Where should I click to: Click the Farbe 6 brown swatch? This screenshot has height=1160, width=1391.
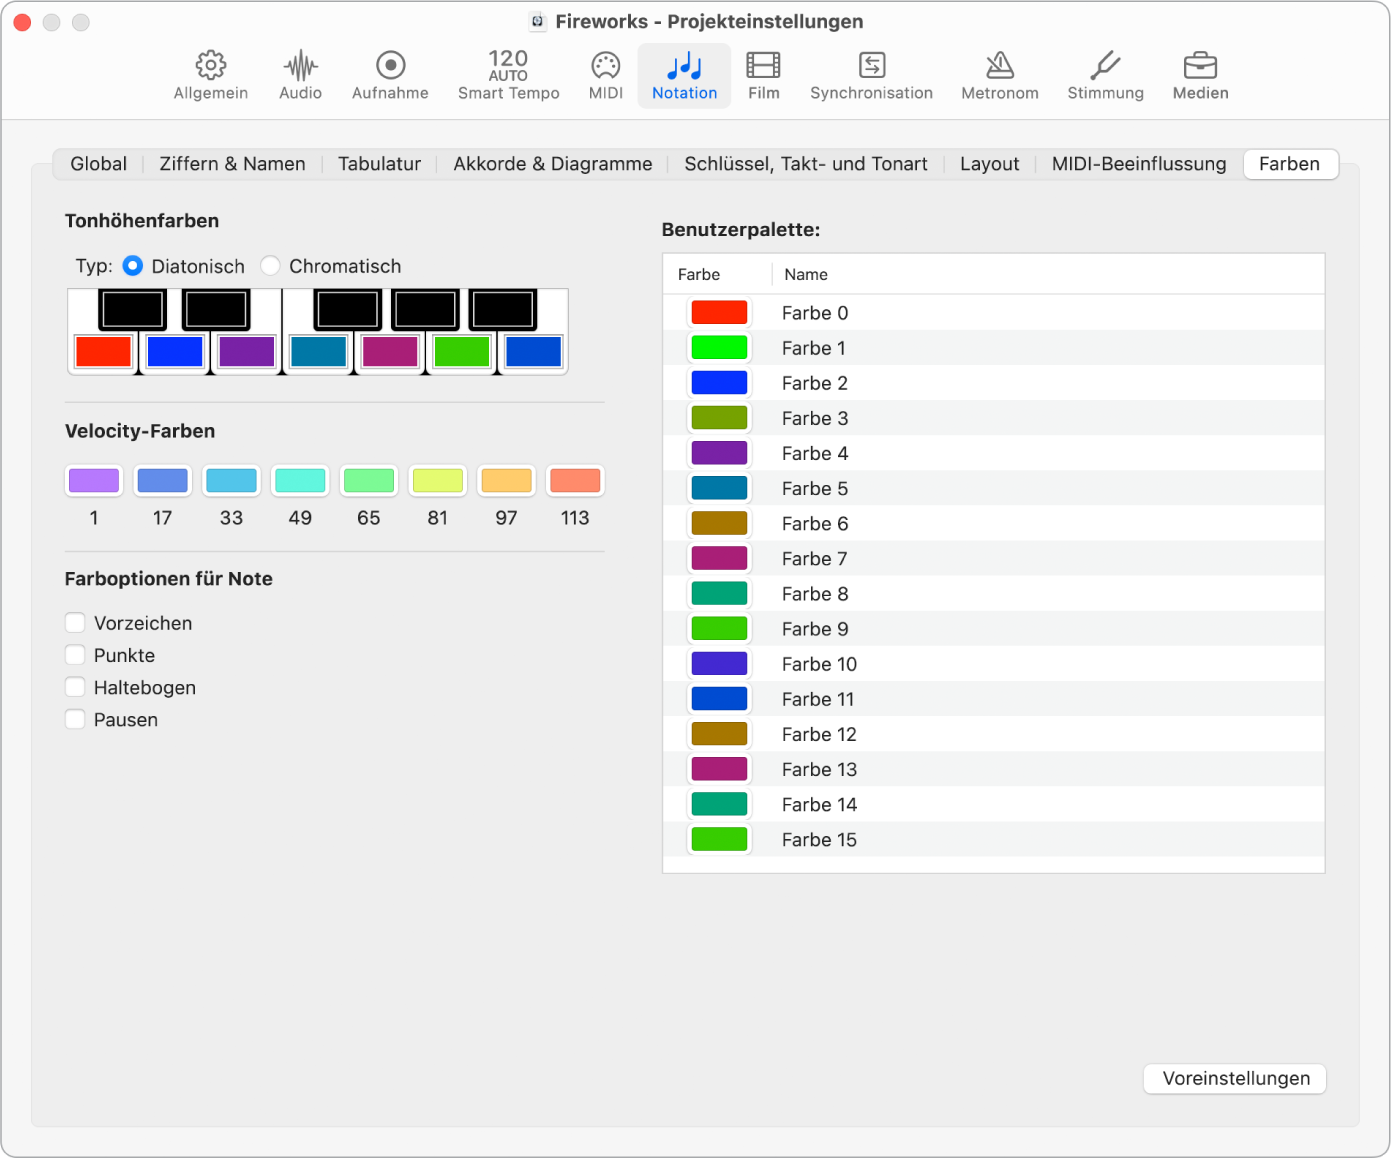point(719,523)
